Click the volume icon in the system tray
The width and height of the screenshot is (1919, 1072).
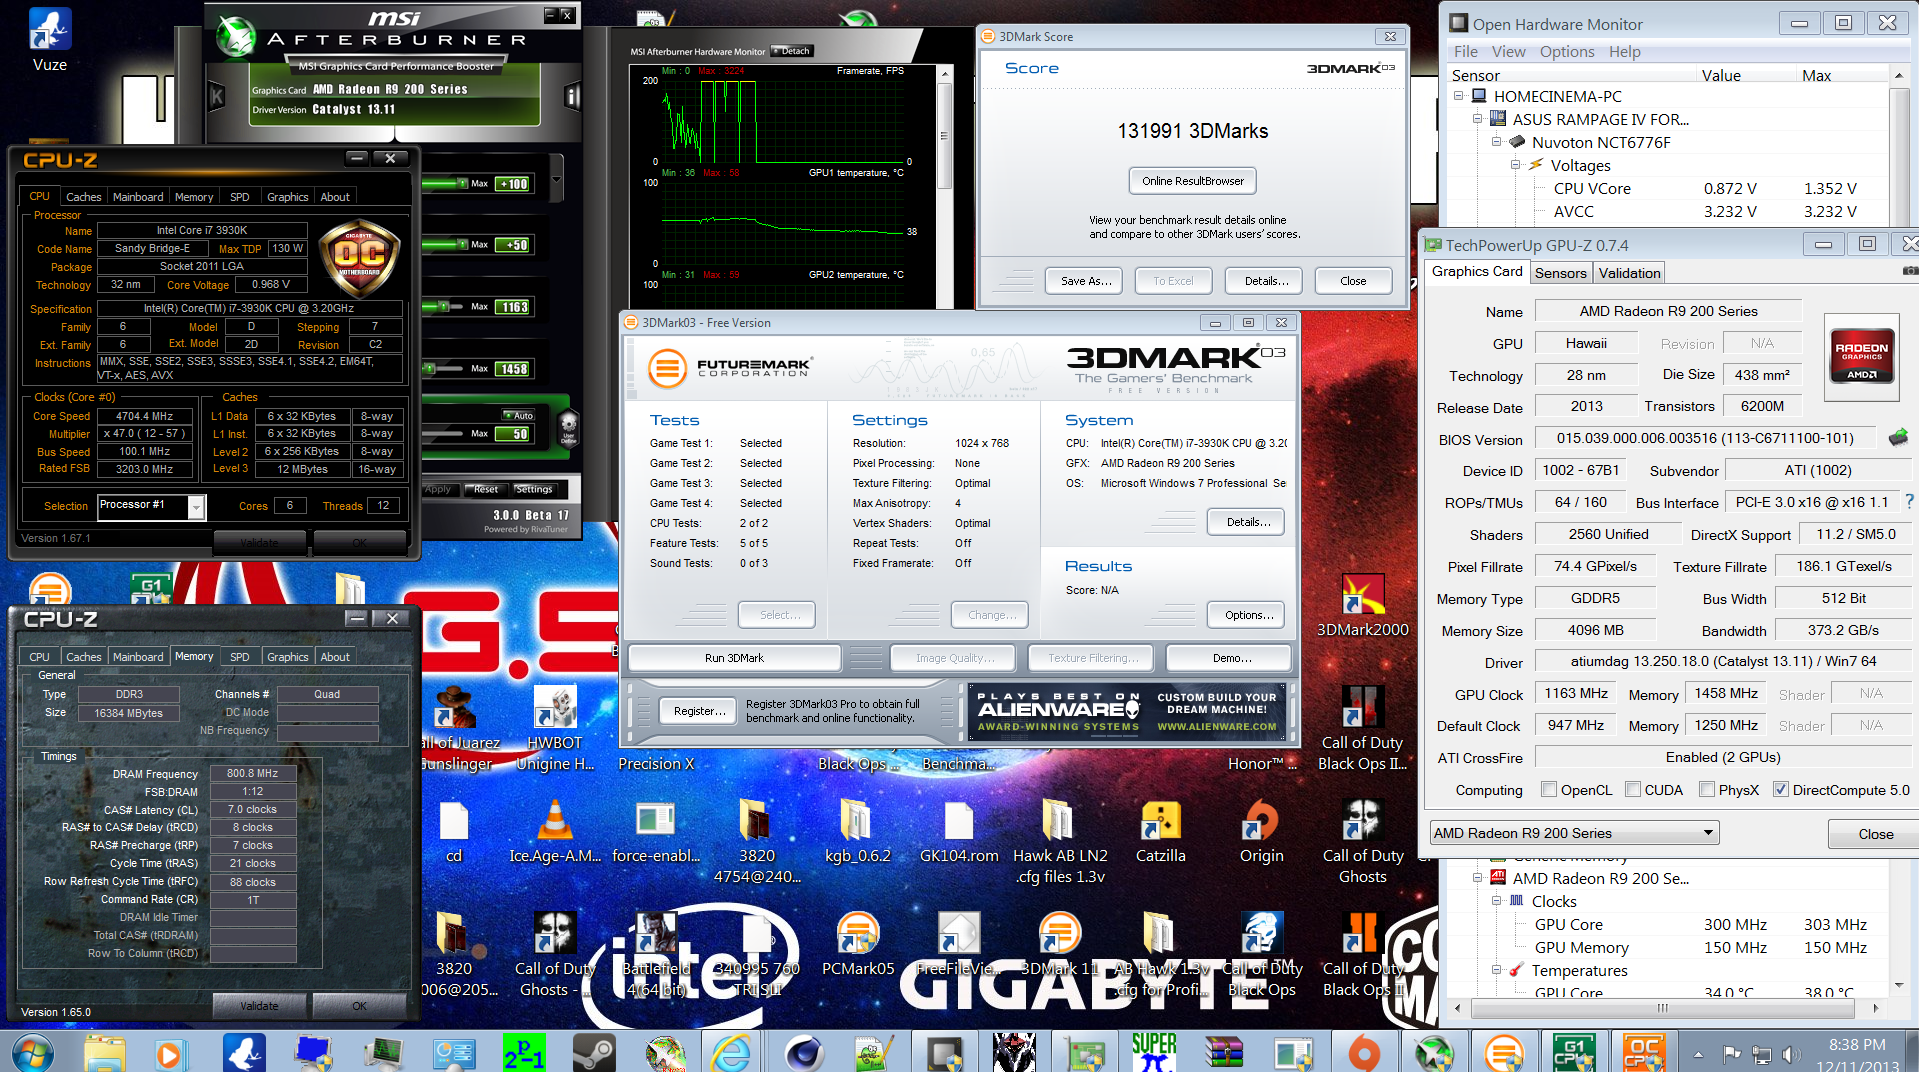click(x=1791, y=1054)
